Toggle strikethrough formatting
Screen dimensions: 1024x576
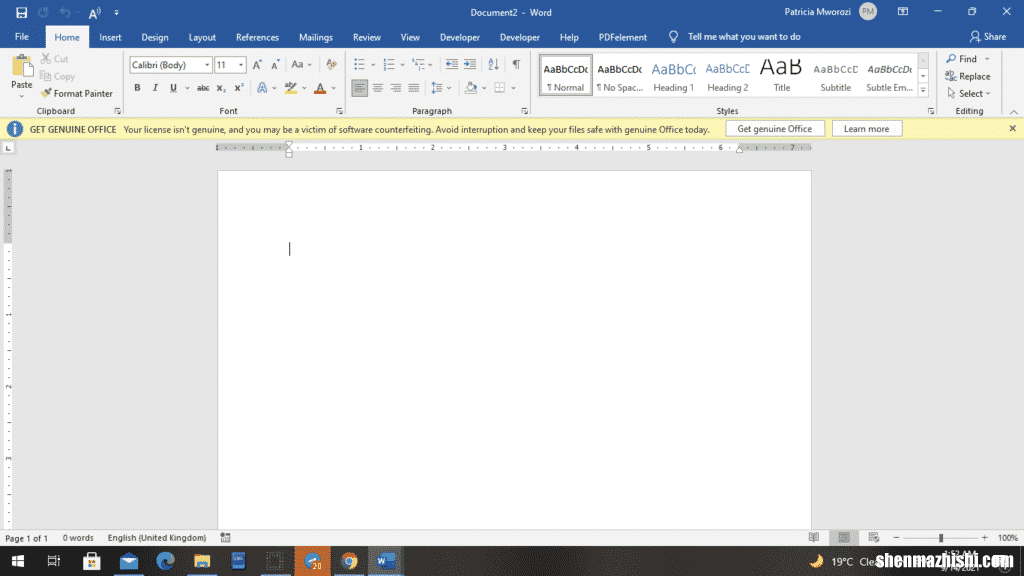point(203,88)
